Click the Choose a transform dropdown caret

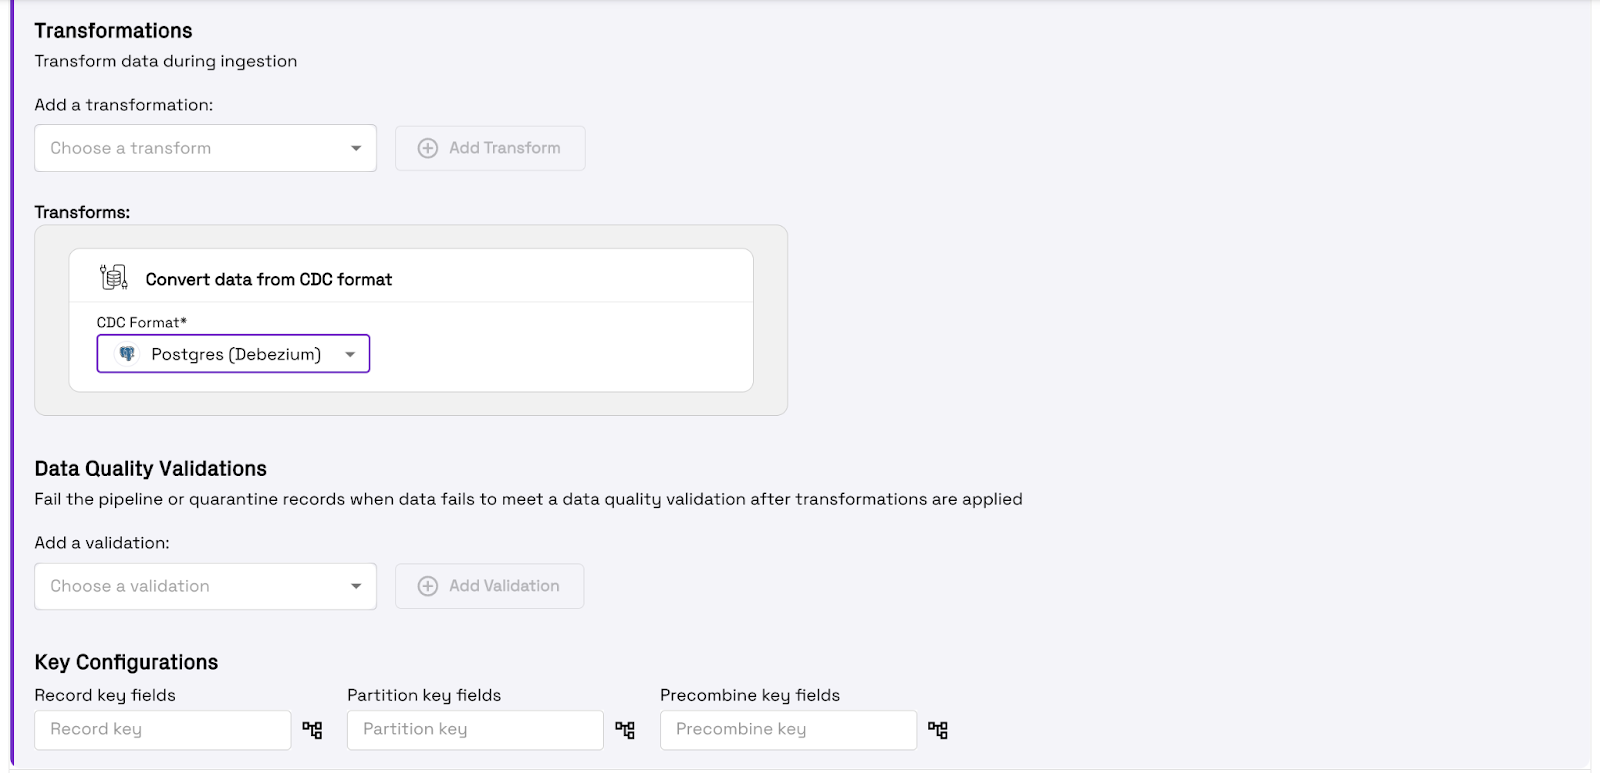point(357,147)
